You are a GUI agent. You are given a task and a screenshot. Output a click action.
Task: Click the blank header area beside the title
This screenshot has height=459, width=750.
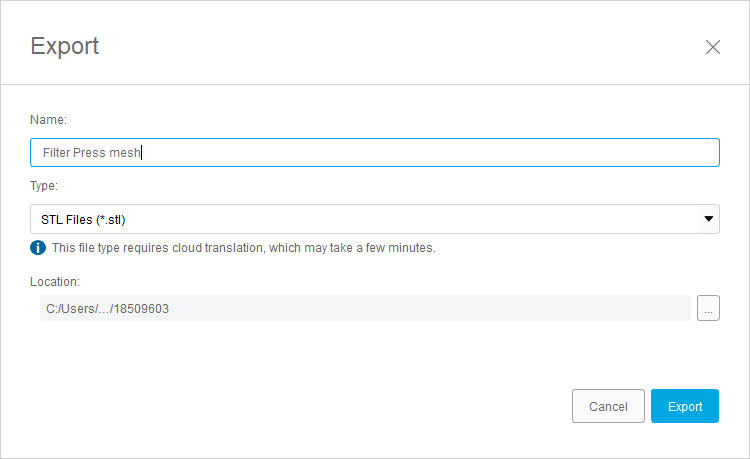click(x=400, y=46)
